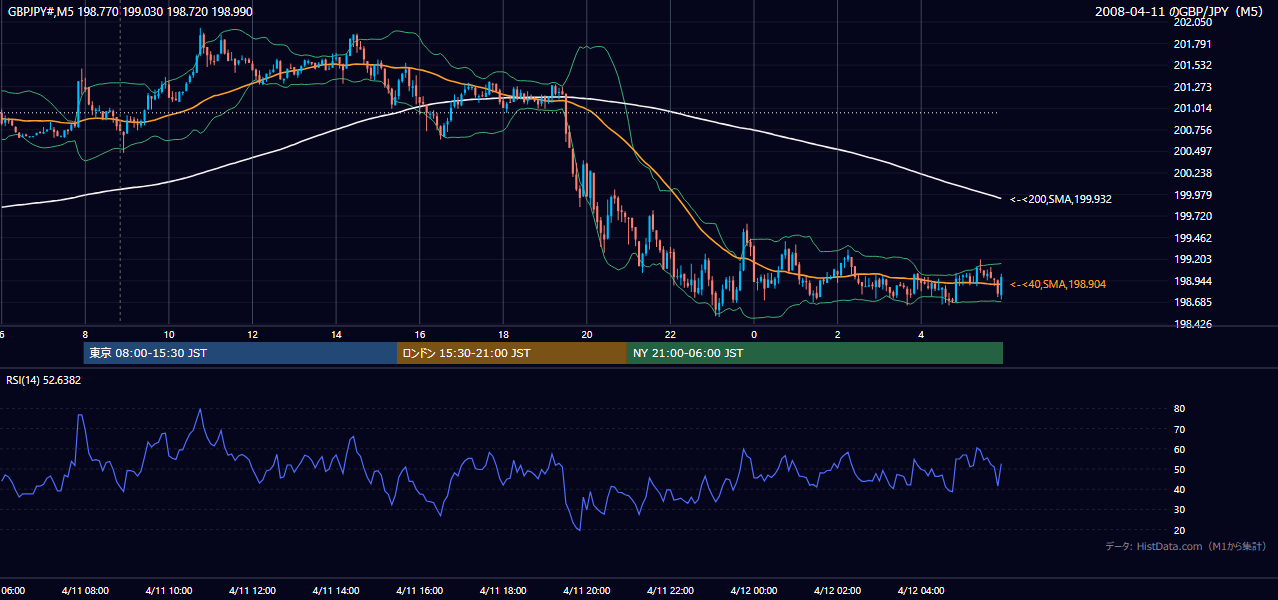This screenshot has height=600, width=1278.
Task: Click the NY 21:00-06:00 JST session bar
Action: click(x=815, y=353)
